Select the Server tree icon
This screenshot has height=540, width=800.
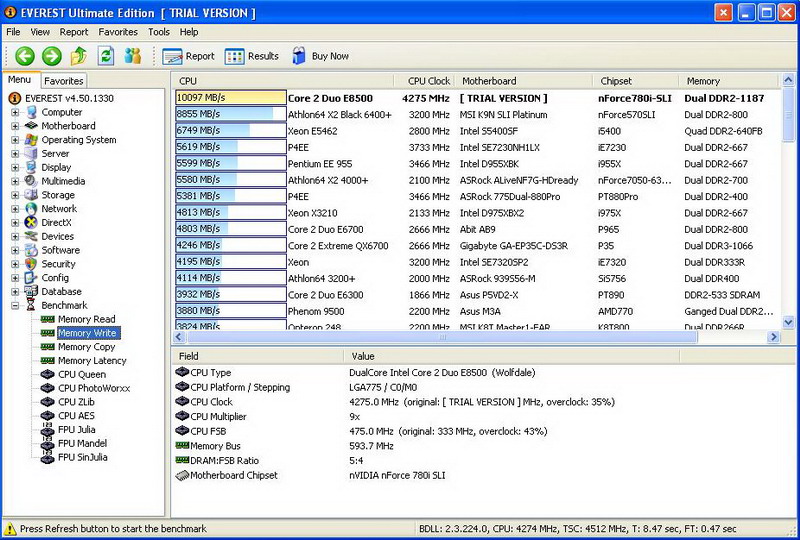pos(32,153)
